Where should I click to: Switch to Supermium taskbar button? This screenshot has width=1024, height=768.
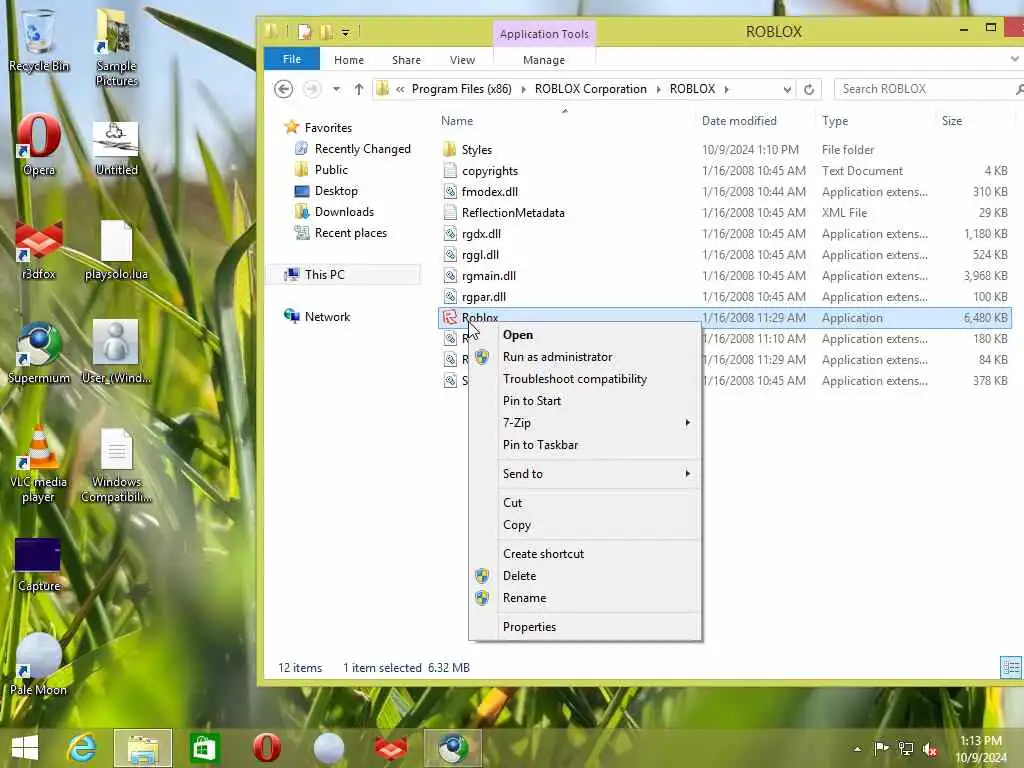[x=453, y=748]
